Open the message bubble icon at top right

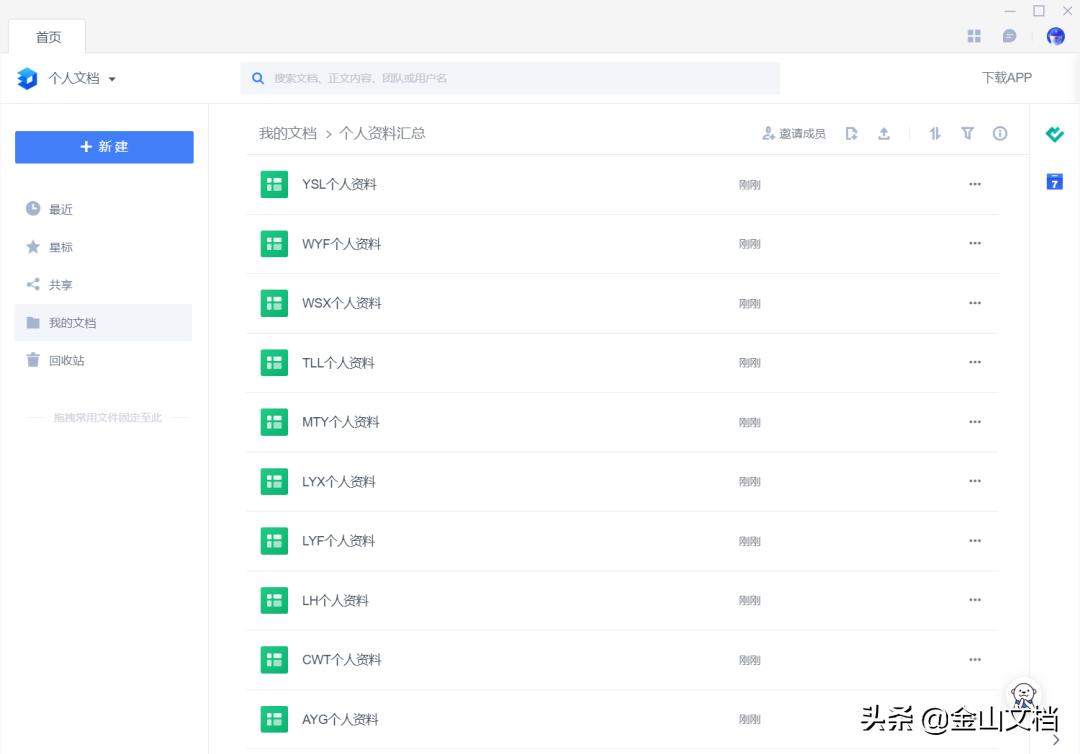tap(1009, 35)
